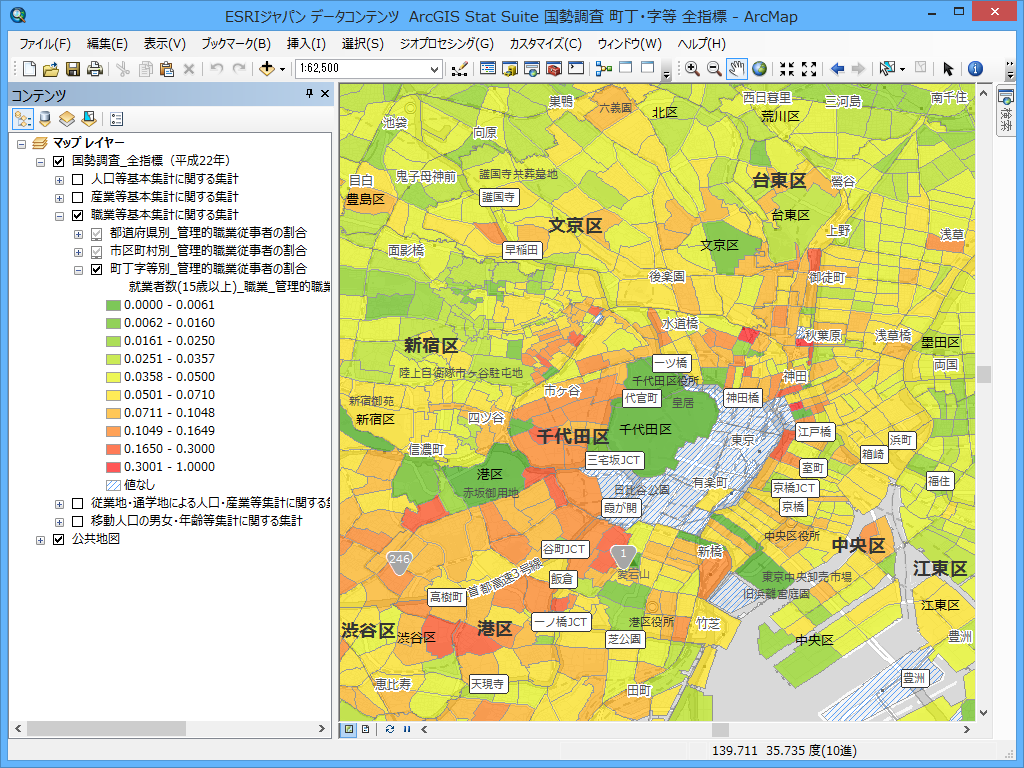Open the ブックマーク(B) menu
This screenshot has width=1024, height=768.
(235, 44)
